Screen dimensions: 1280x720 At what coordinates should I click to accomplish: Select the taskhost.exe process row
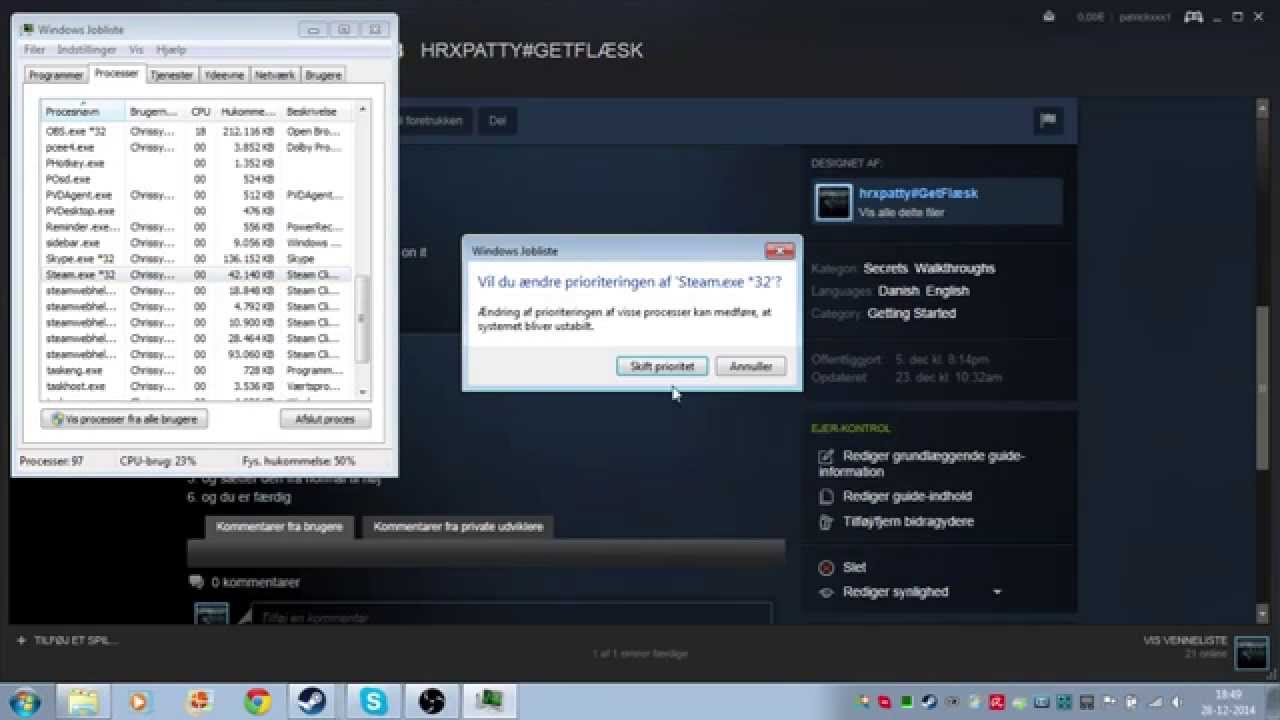pyautogui.click(x=197, y=386)
